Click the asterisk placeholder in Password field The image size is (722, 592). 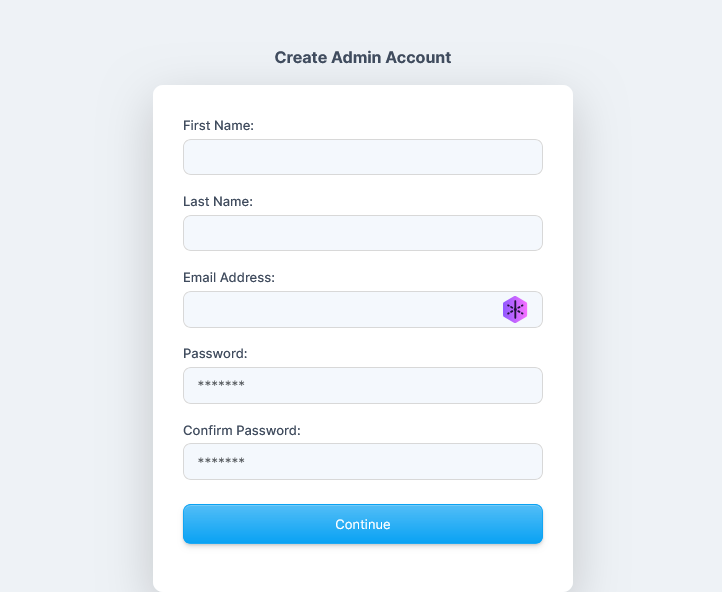pyautogui.click(x=221, y=385)
